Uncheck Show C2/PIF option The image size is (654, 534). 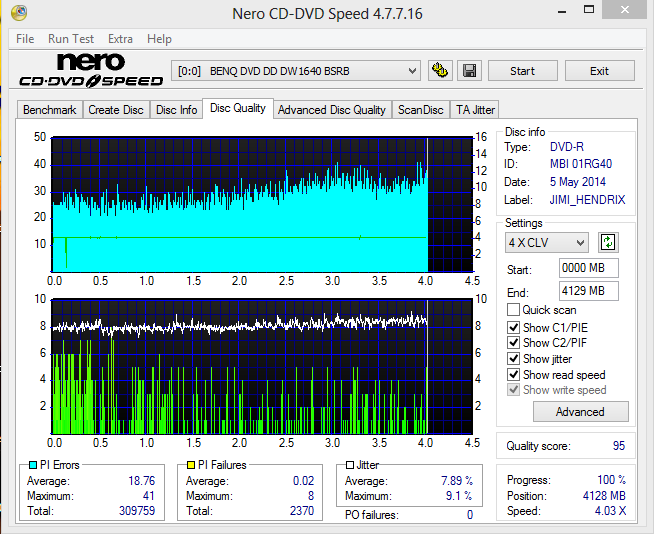click(513, 343)
